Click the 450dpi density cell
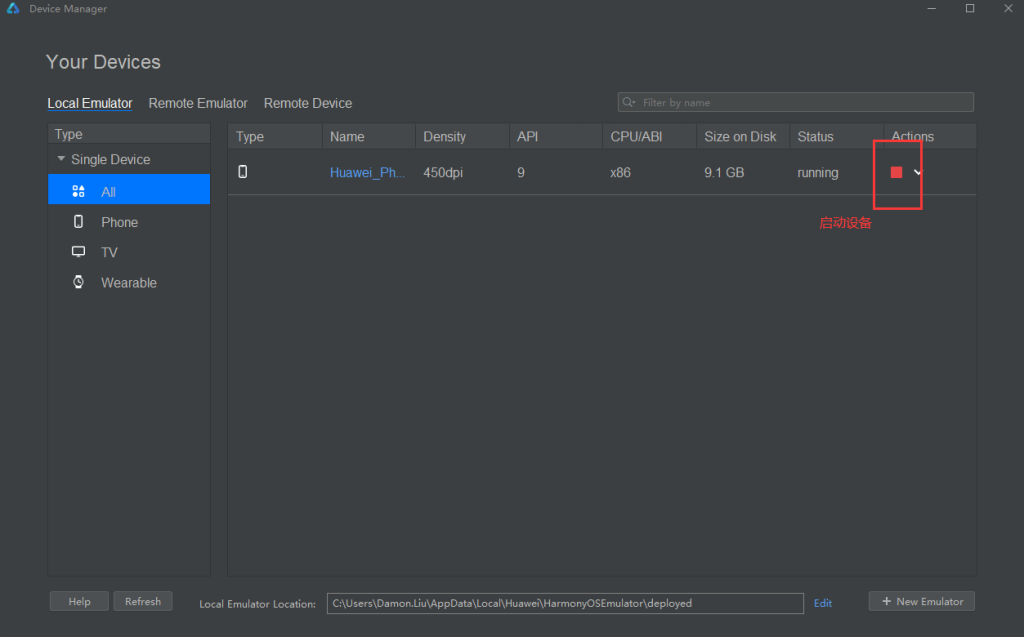Image resolution: width=1024 pixels, height=637 pixels. point(443,172)
